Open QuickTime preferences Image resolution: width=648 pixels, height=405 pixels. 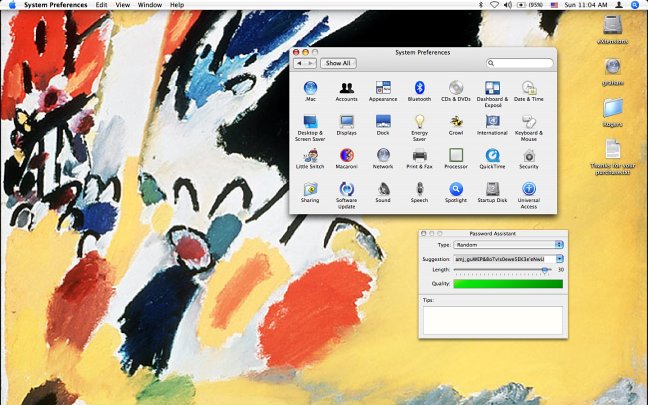492,159
